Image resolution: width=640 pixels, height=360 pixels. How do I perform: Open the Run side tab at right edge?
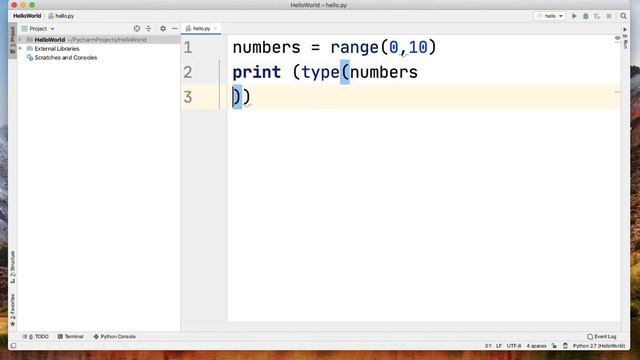tap(625, 38)
